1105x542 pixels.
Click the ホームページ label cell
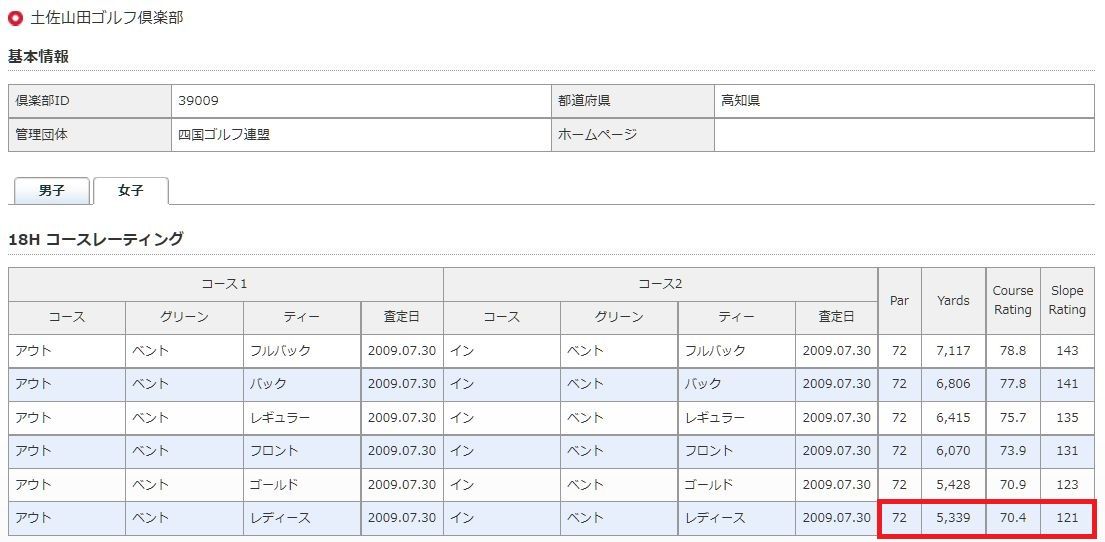(x=633, y=135)
